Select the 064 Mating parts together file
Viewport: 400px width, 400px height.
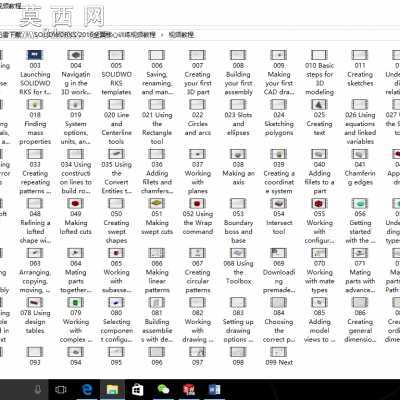(76, 271)
